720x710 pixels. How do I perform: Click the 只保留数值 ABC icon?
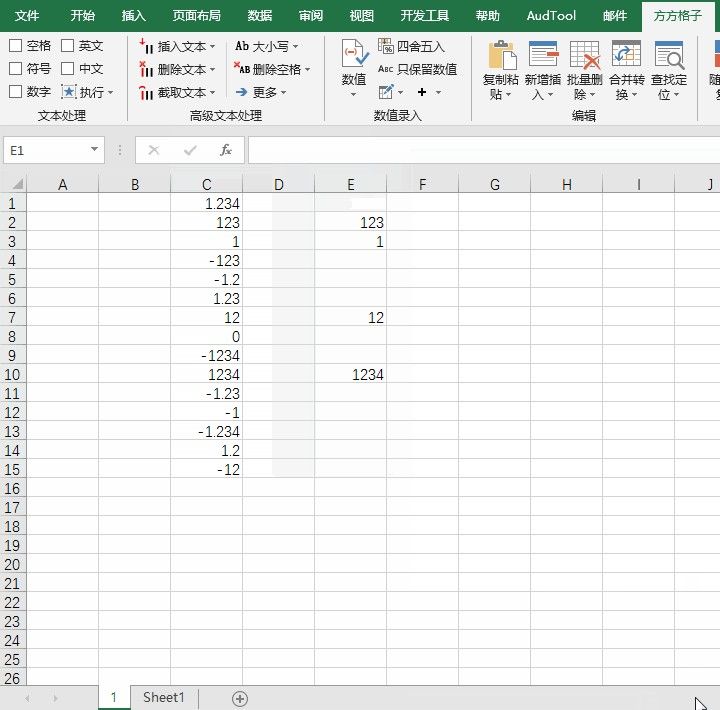point(386,69)
